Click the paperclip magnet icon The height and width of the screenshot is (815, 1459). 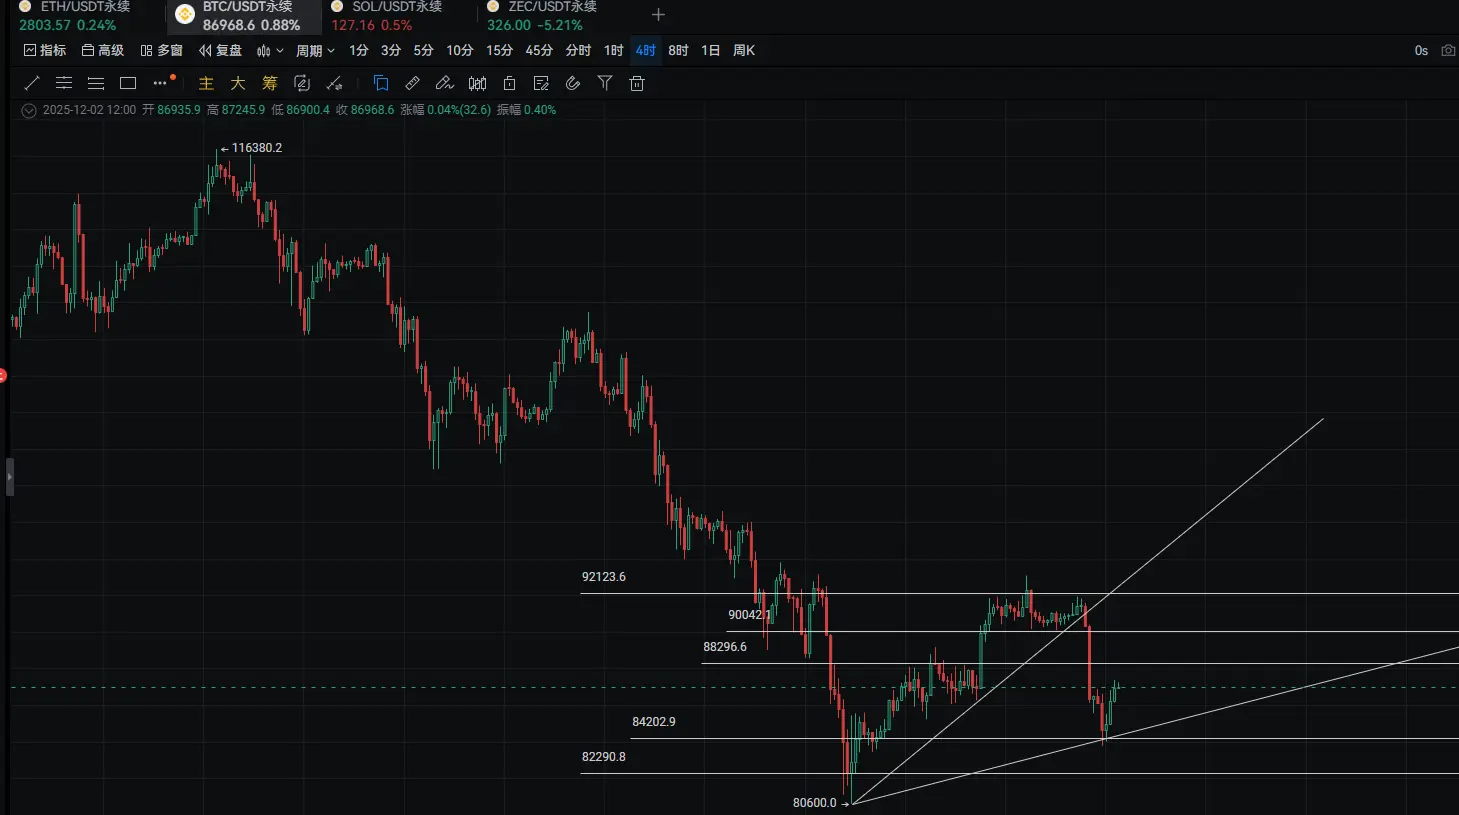pyautogui.click(x=573, y=83)
